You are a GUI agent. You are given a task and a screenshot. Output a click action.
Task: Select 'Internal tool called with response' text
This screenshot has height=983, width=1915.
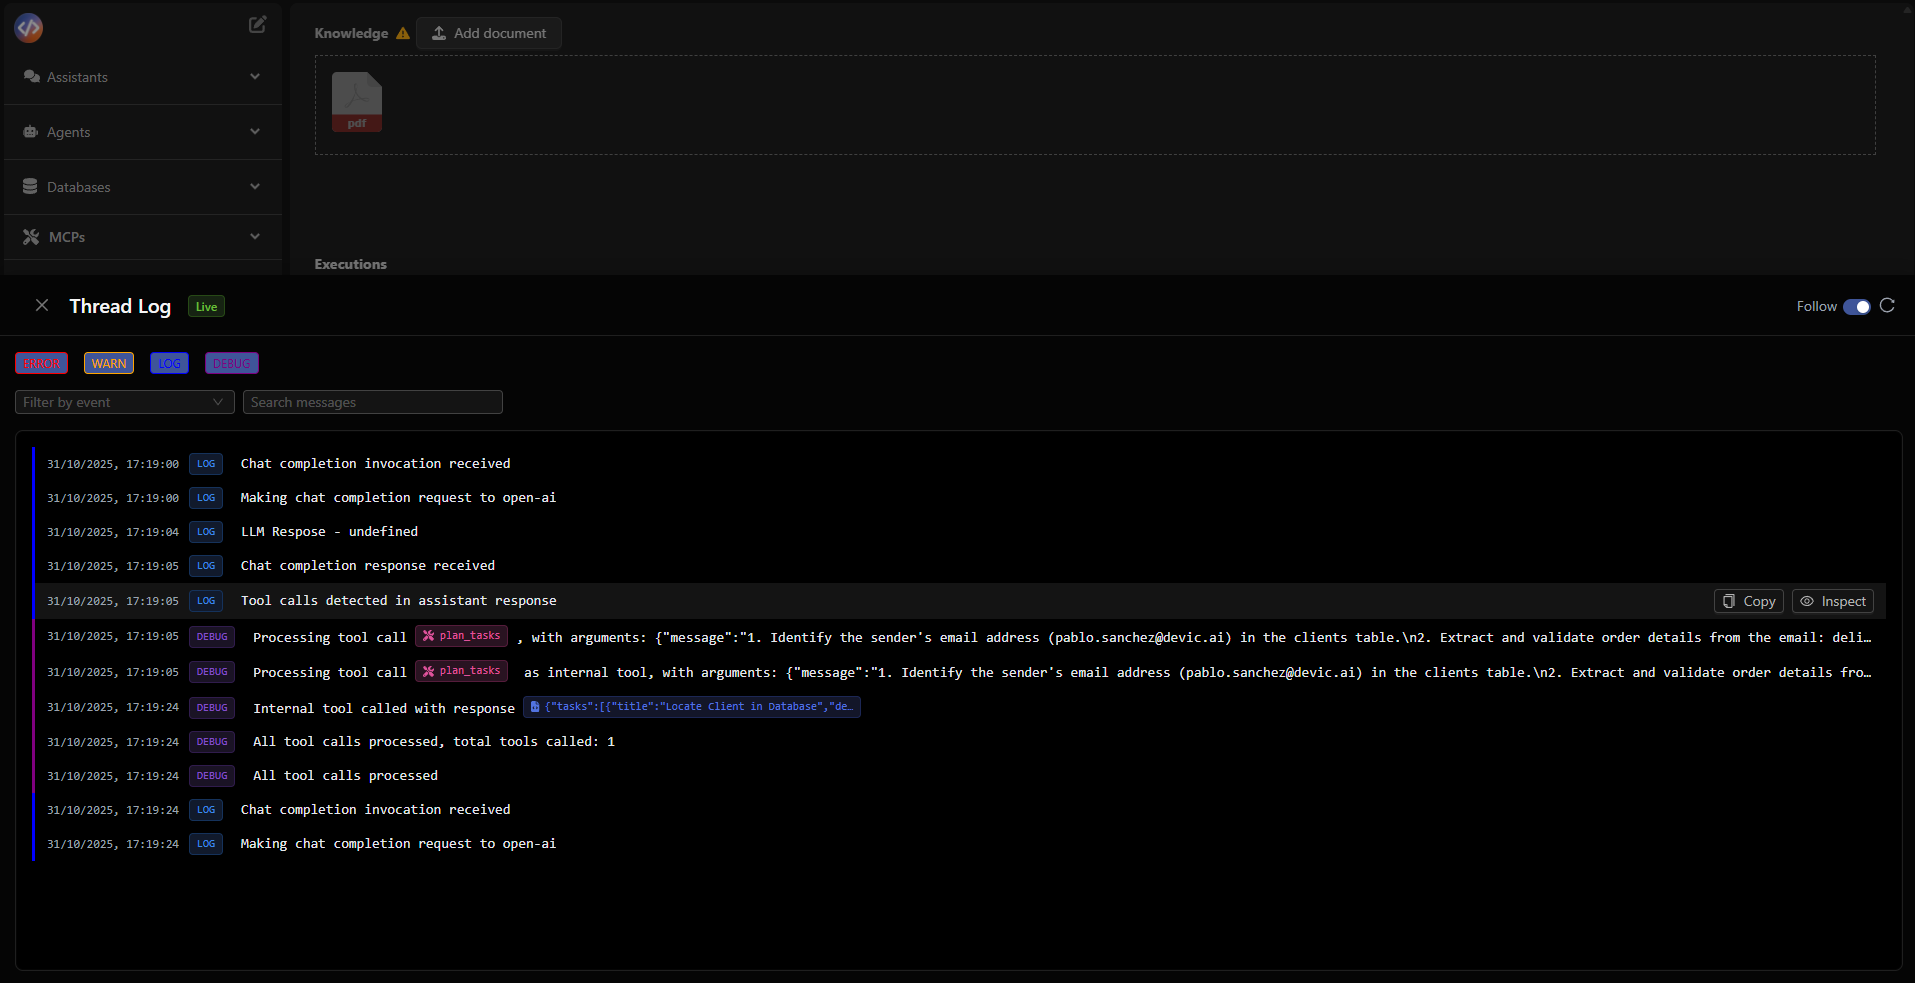[384, 708]
